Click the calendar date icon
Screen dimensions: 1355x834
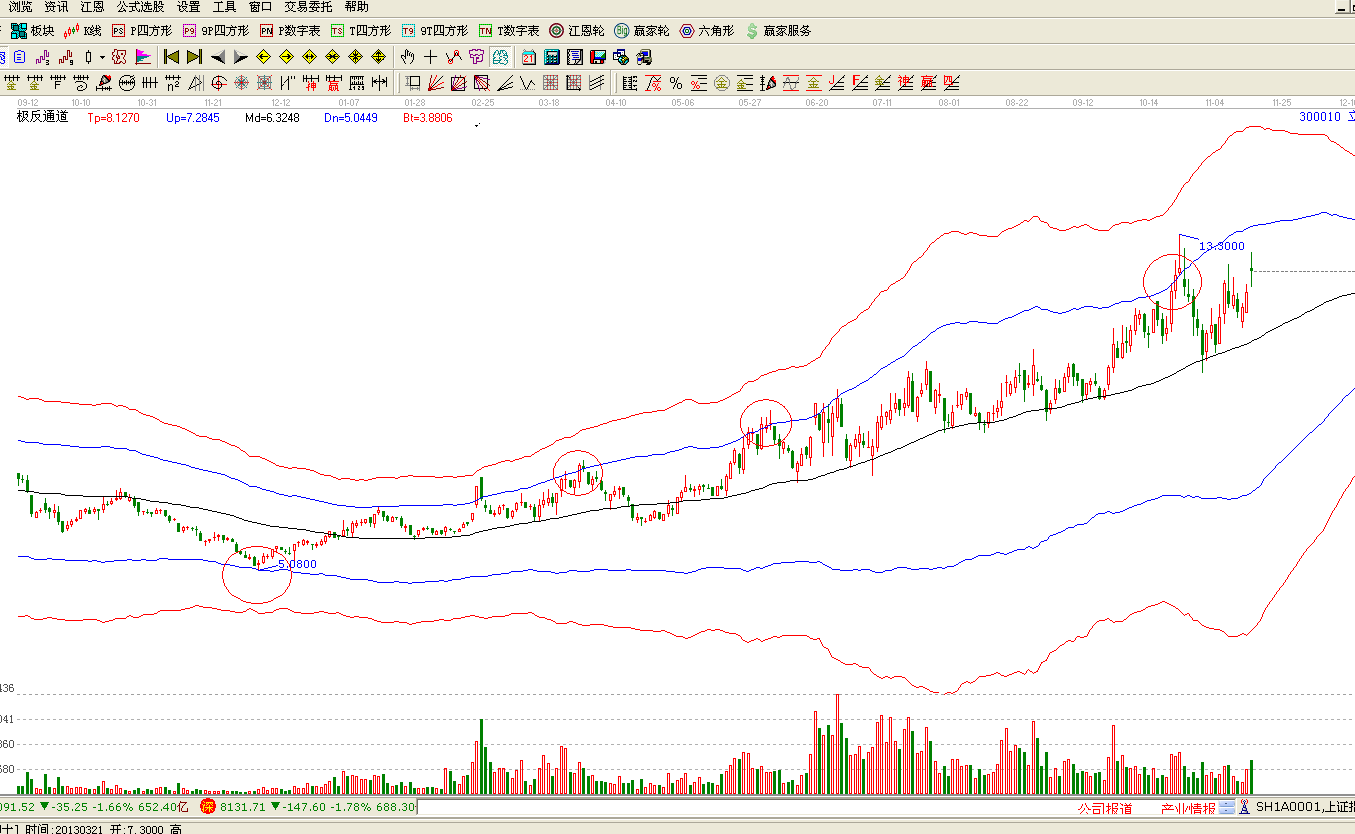528,57
